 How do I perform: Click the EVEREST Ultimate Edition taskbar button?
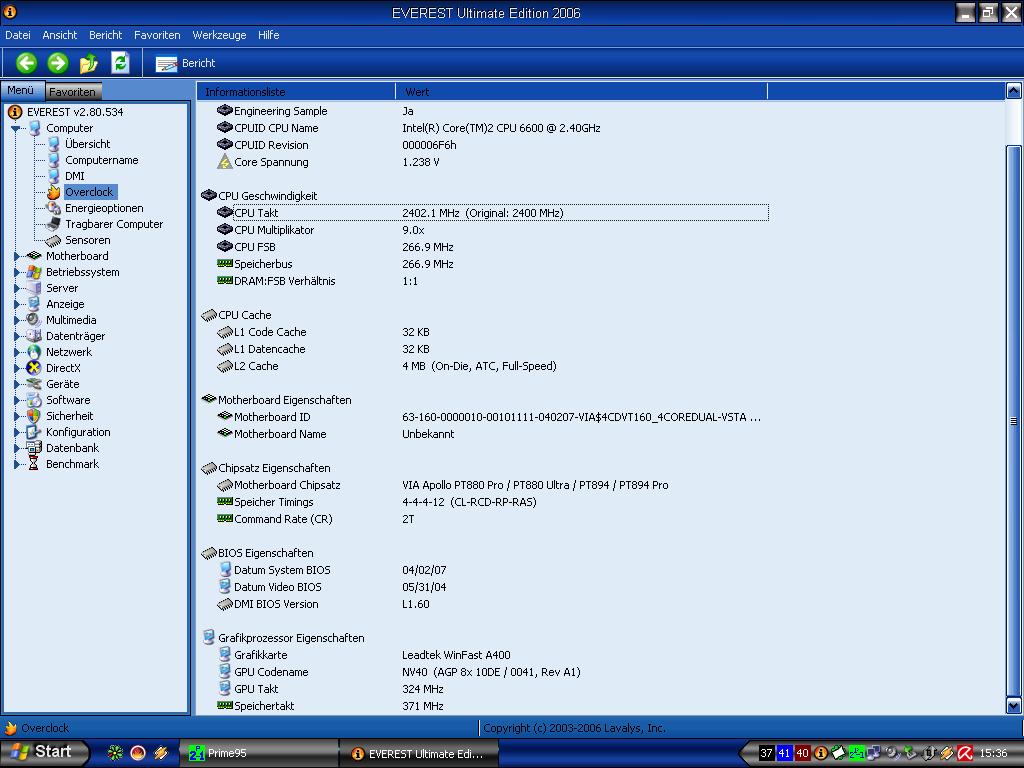pyautogui.click(x=419, y=754)
